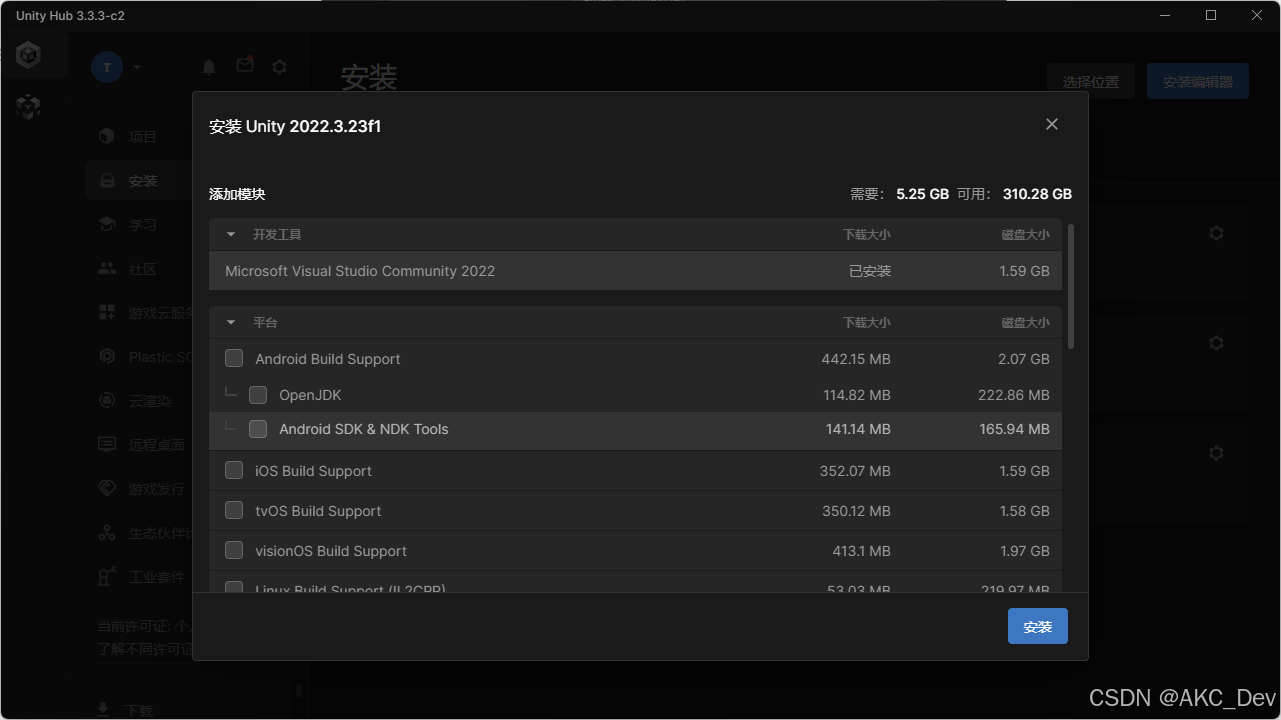Click the 选择位置 button
The height and width of the screenshot is (720, 1281).
tap(1091, 81)
